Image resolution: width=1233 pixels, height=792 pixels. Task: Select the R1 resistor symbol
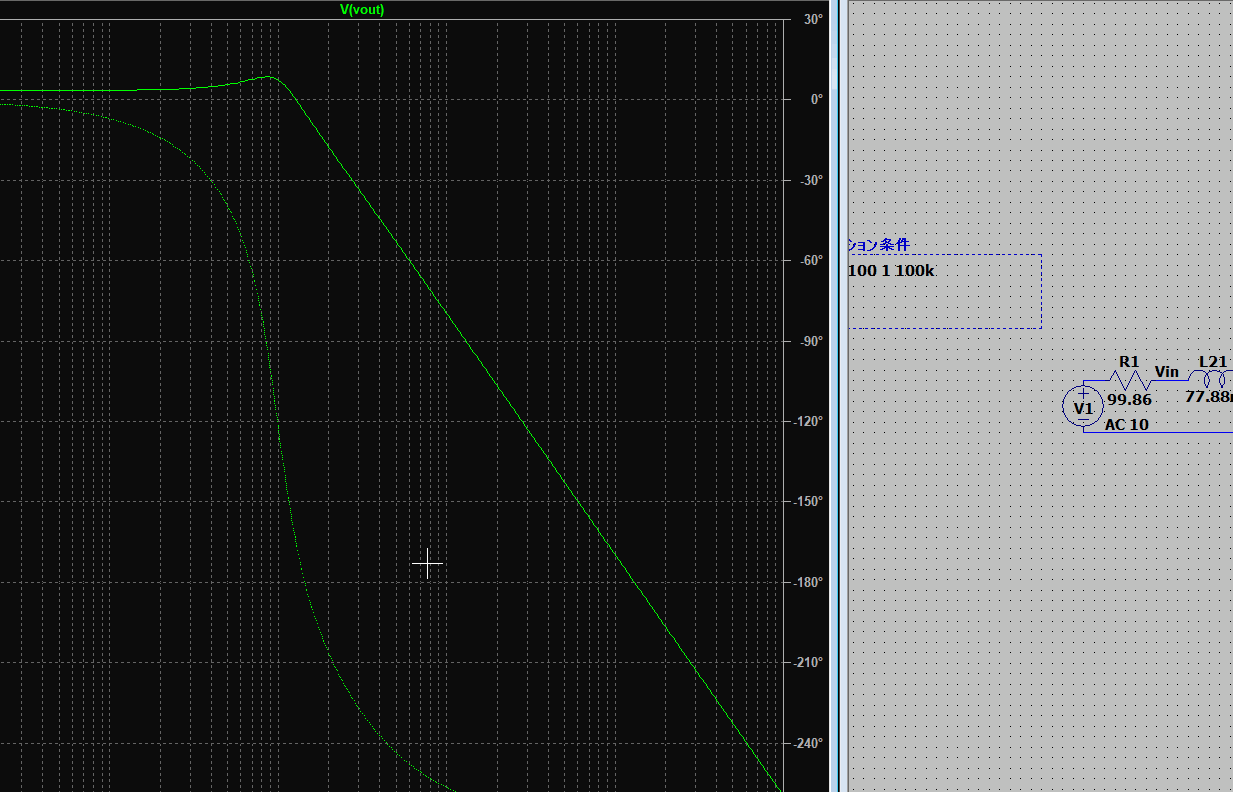click(x=1129, y=380)
